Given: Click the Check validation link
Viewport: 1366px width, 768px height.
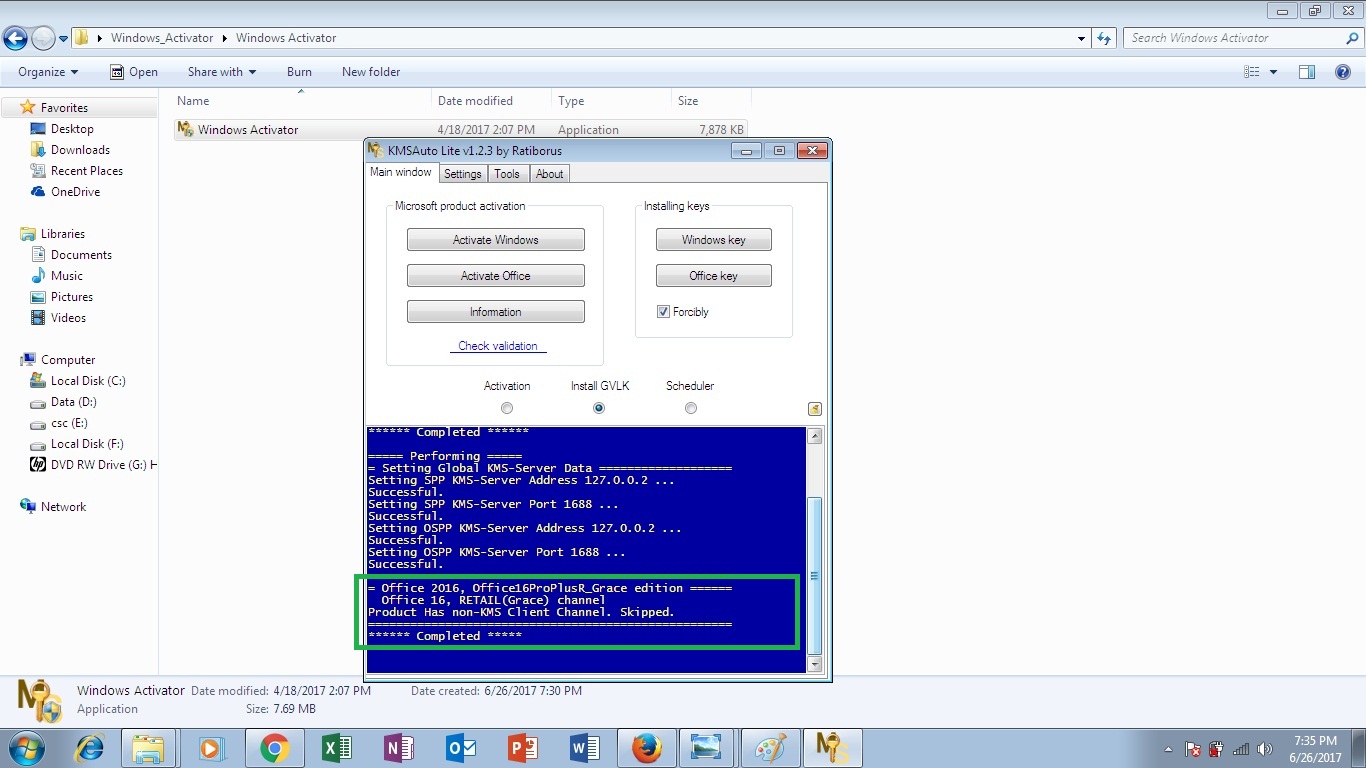Looking at the screenshot, I should (498, 346).
